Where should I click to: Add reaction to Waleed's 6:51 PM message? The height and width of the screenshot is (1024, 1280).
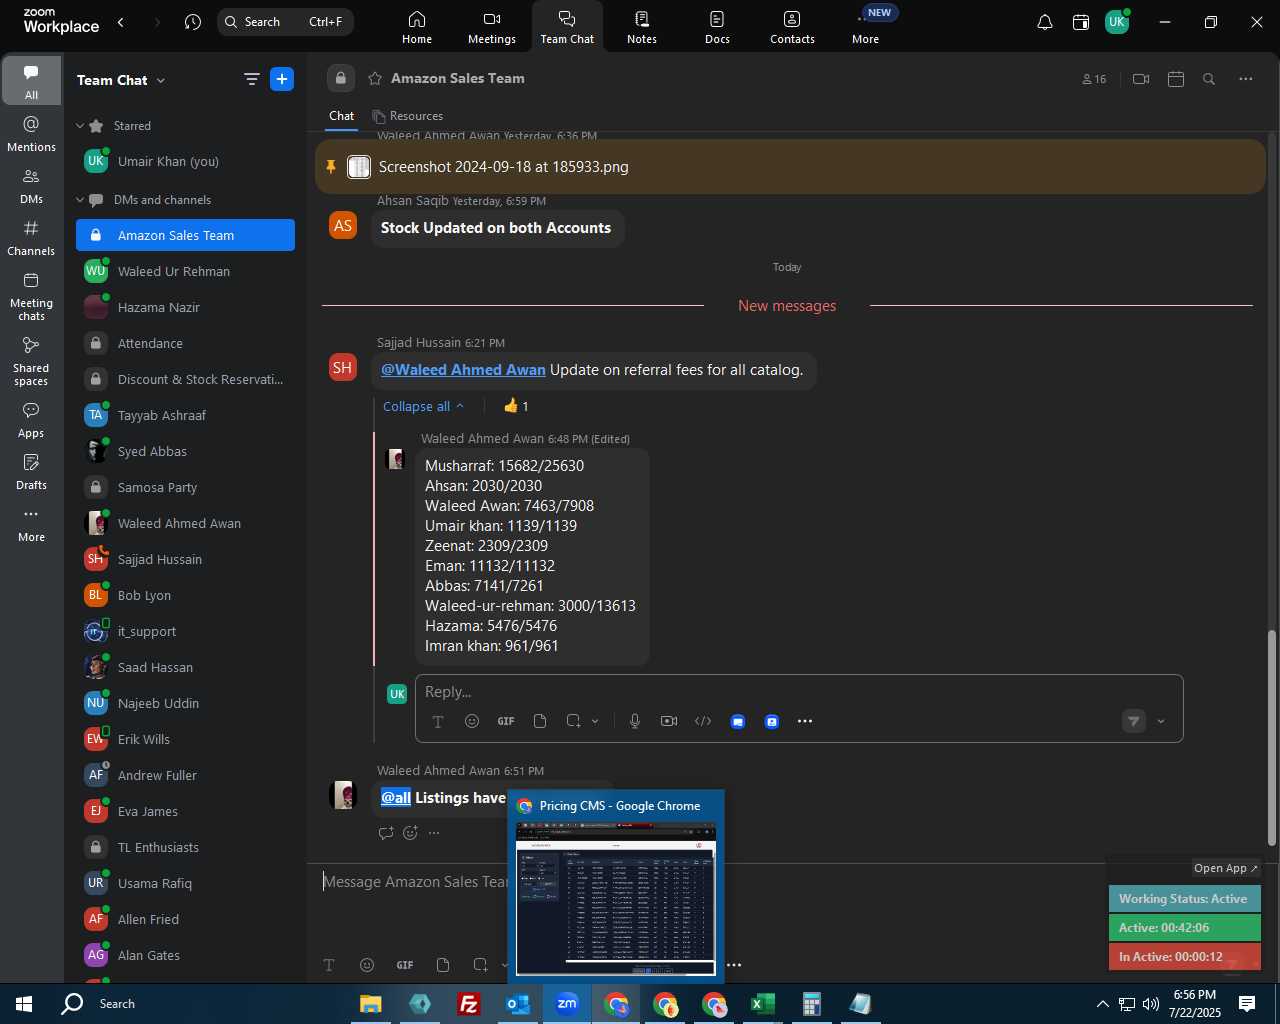410,833
